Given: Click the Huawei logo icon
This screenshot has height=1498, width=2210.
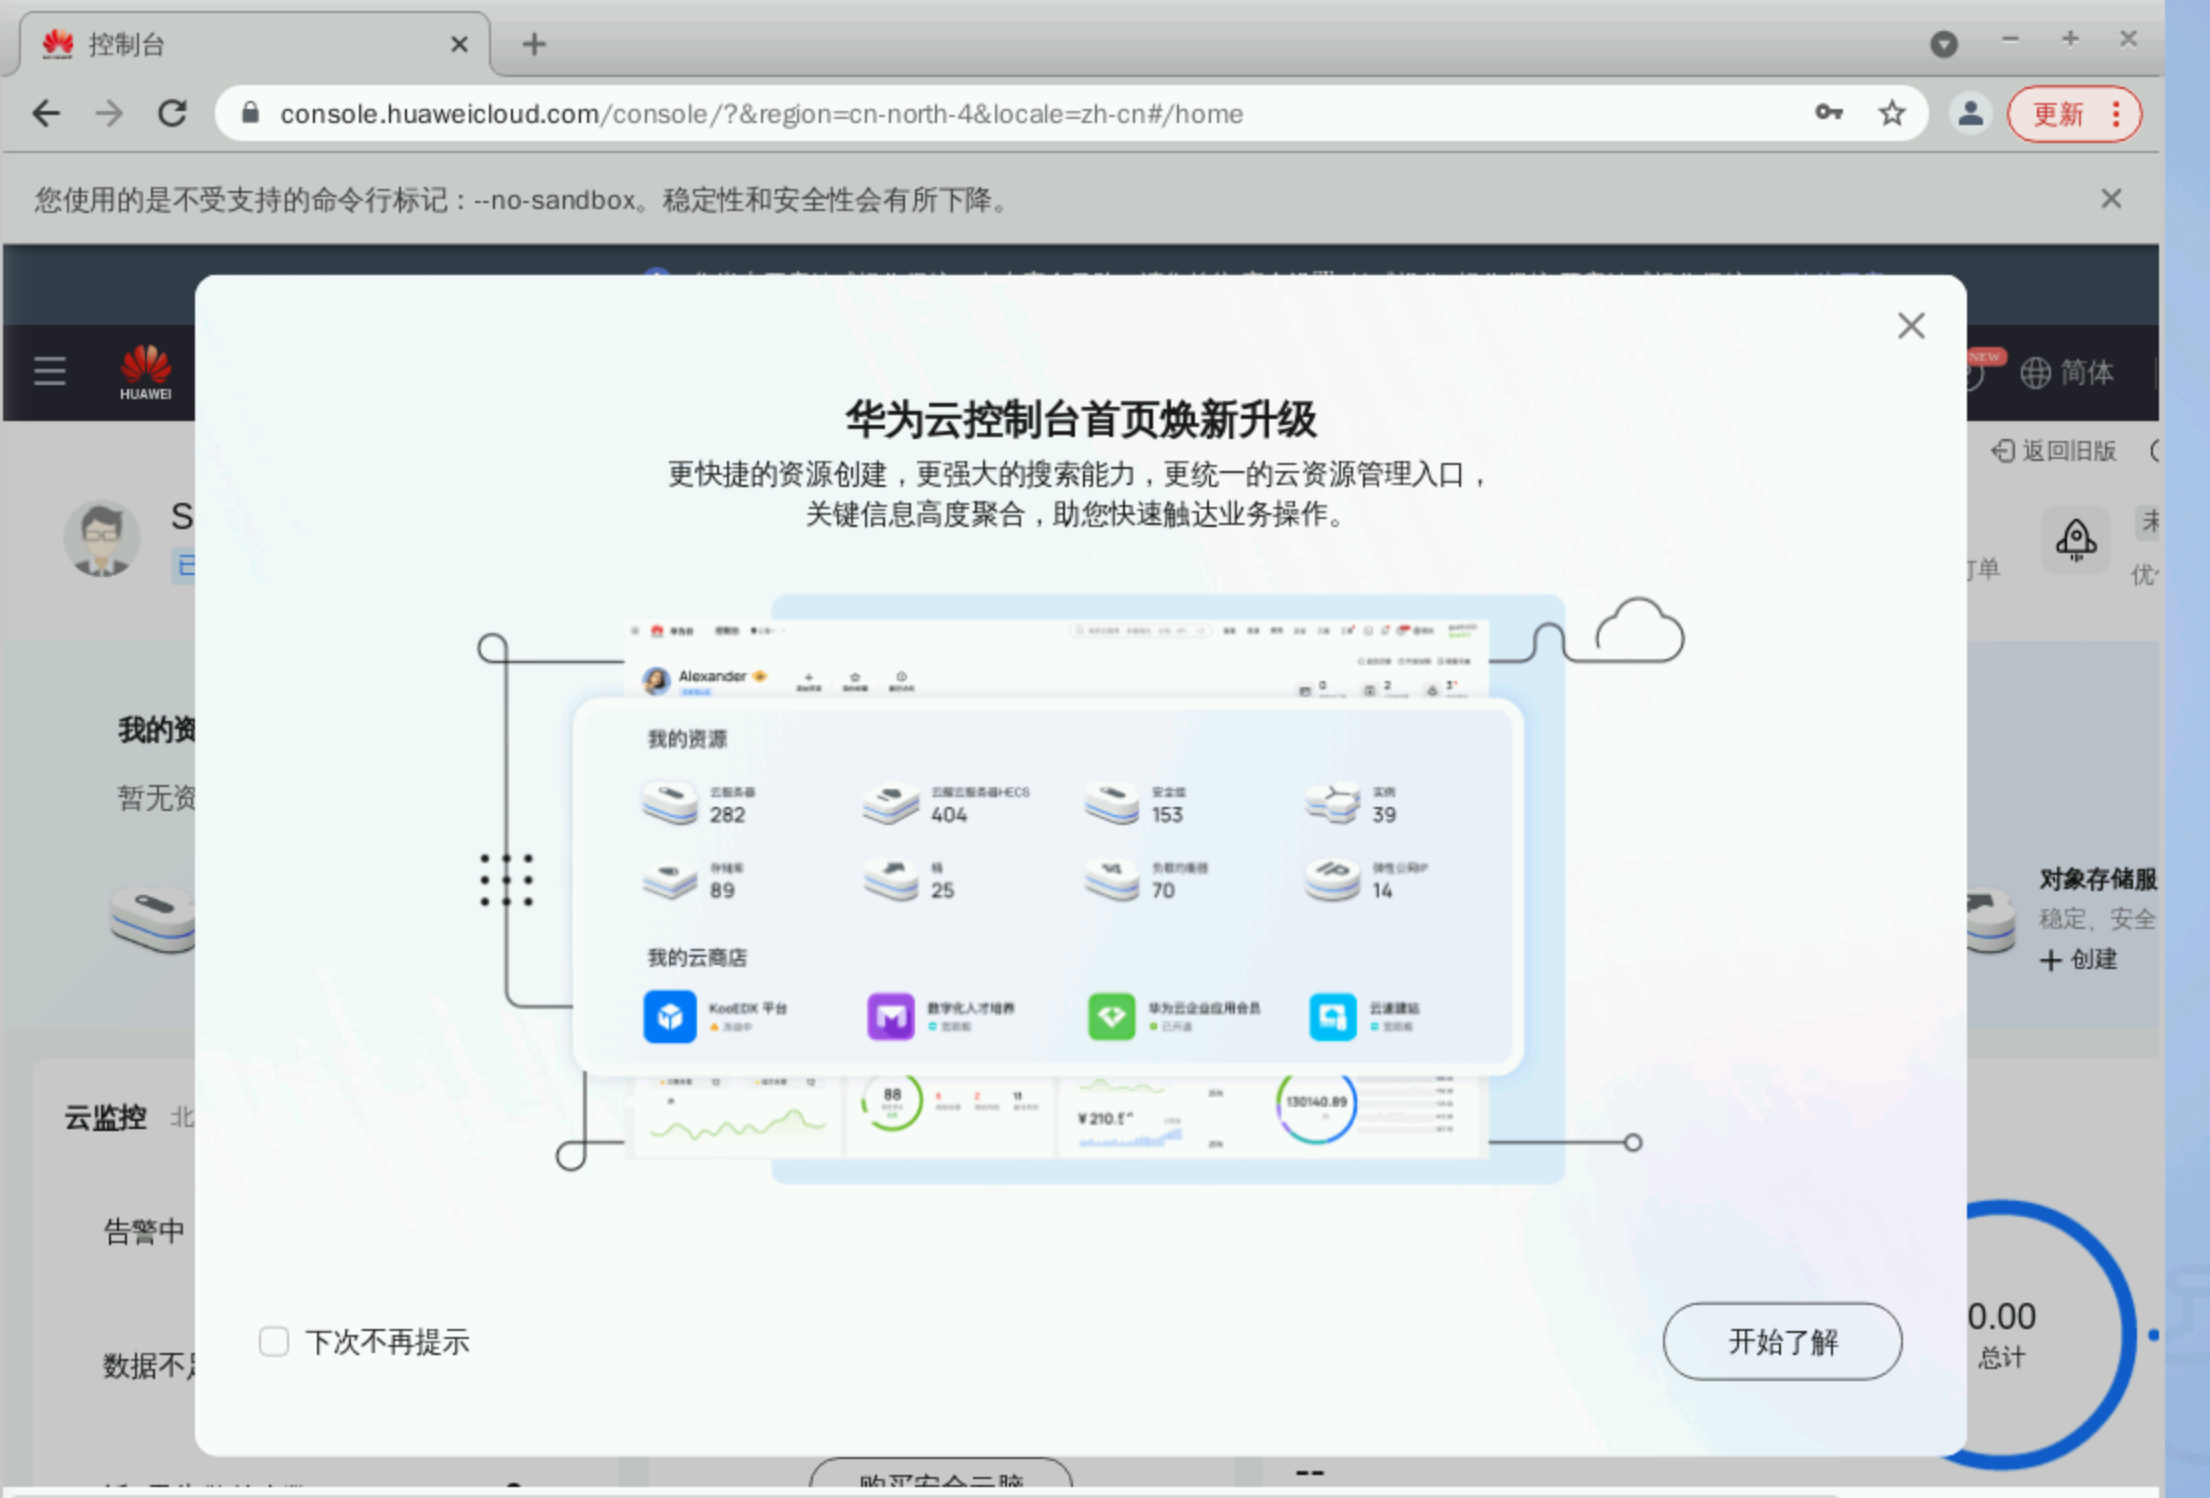Looking at the screenshot, I should coord(146,372).
